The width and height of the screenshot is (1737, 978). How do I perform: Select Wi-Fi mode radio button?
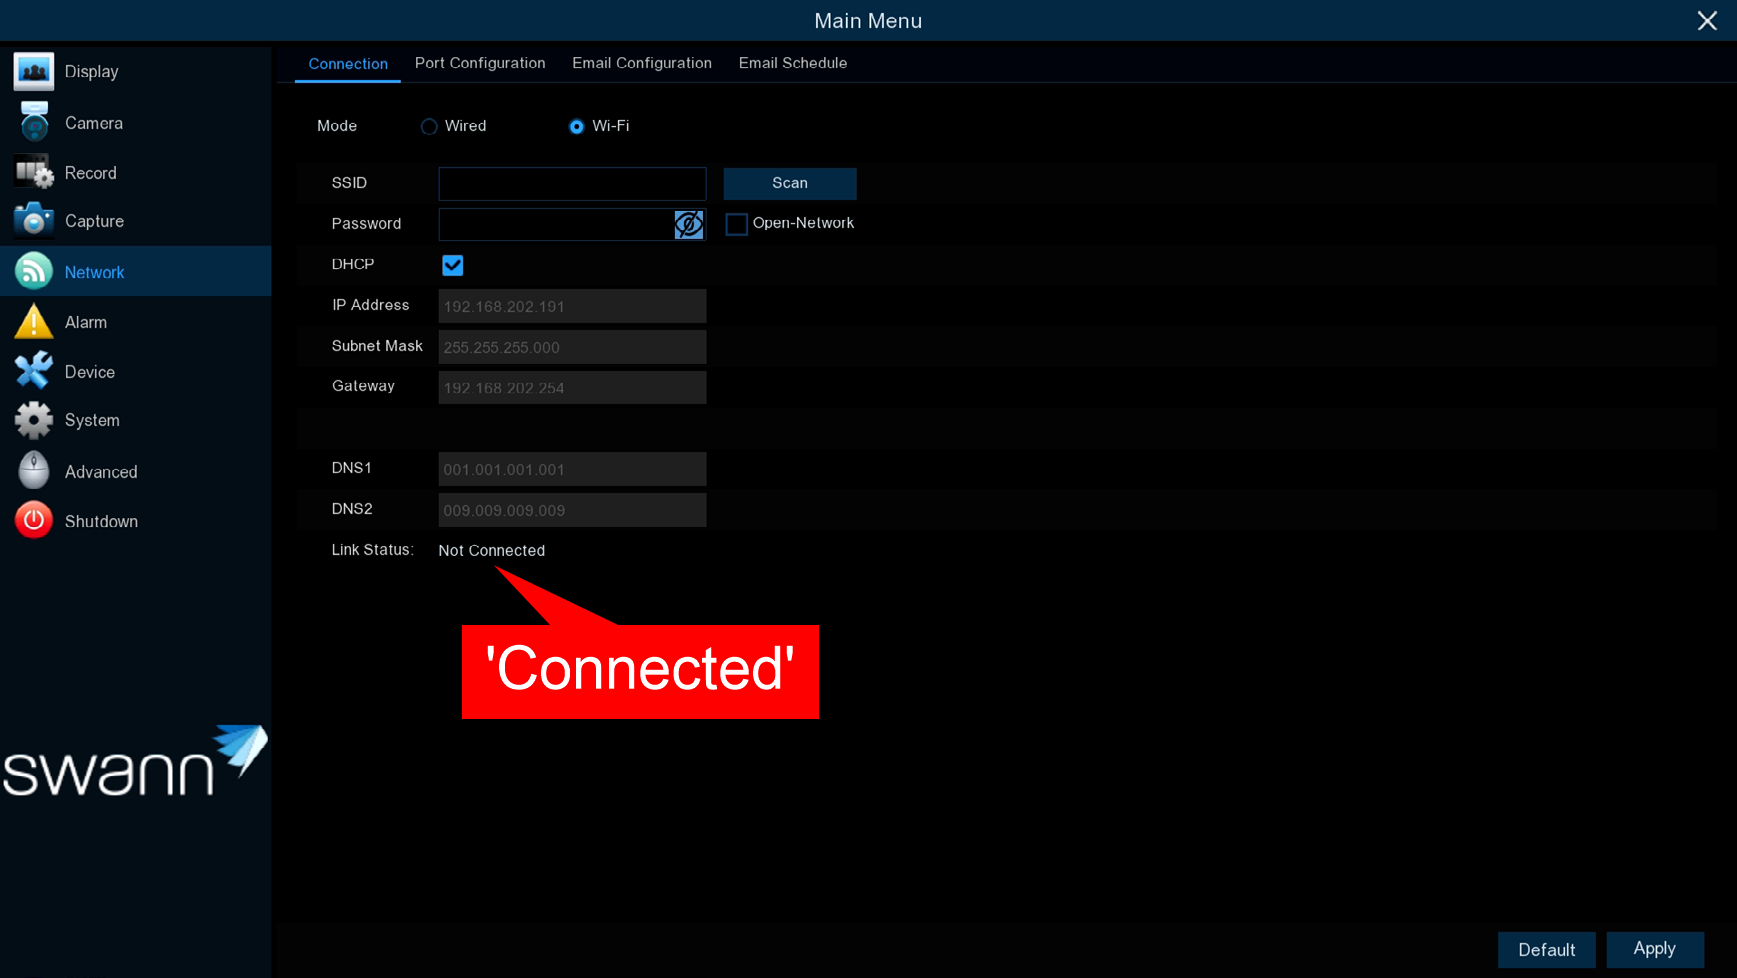tap(576, 127)
